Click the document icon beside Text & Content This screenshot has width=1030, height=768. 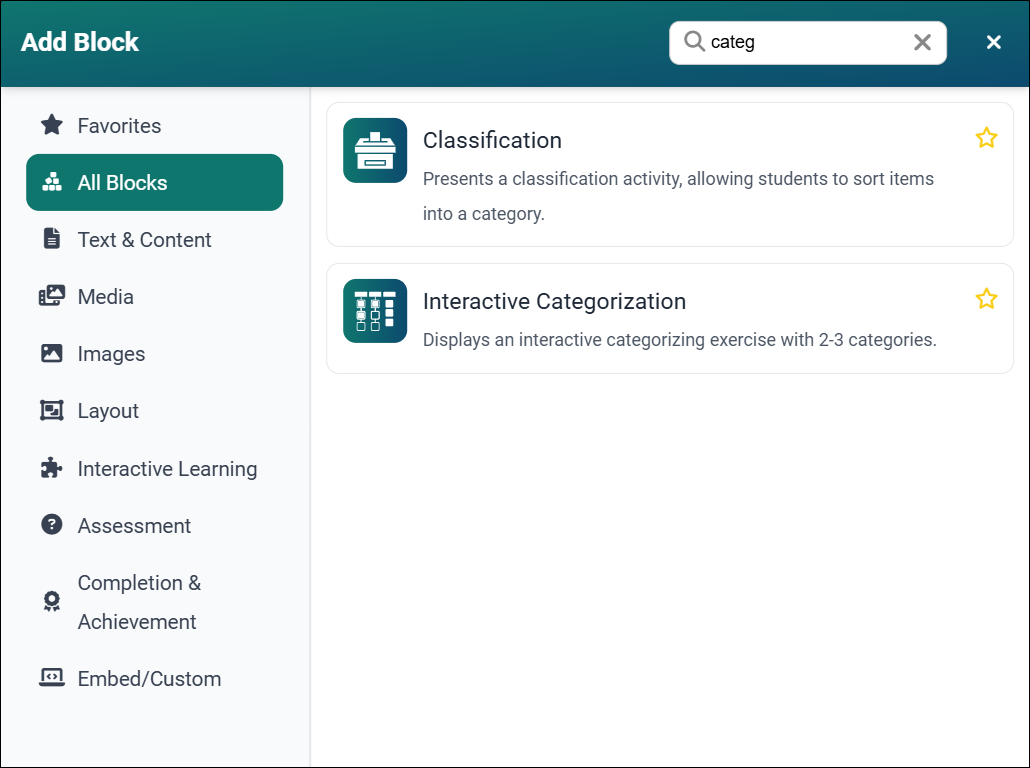pos(50,239)
